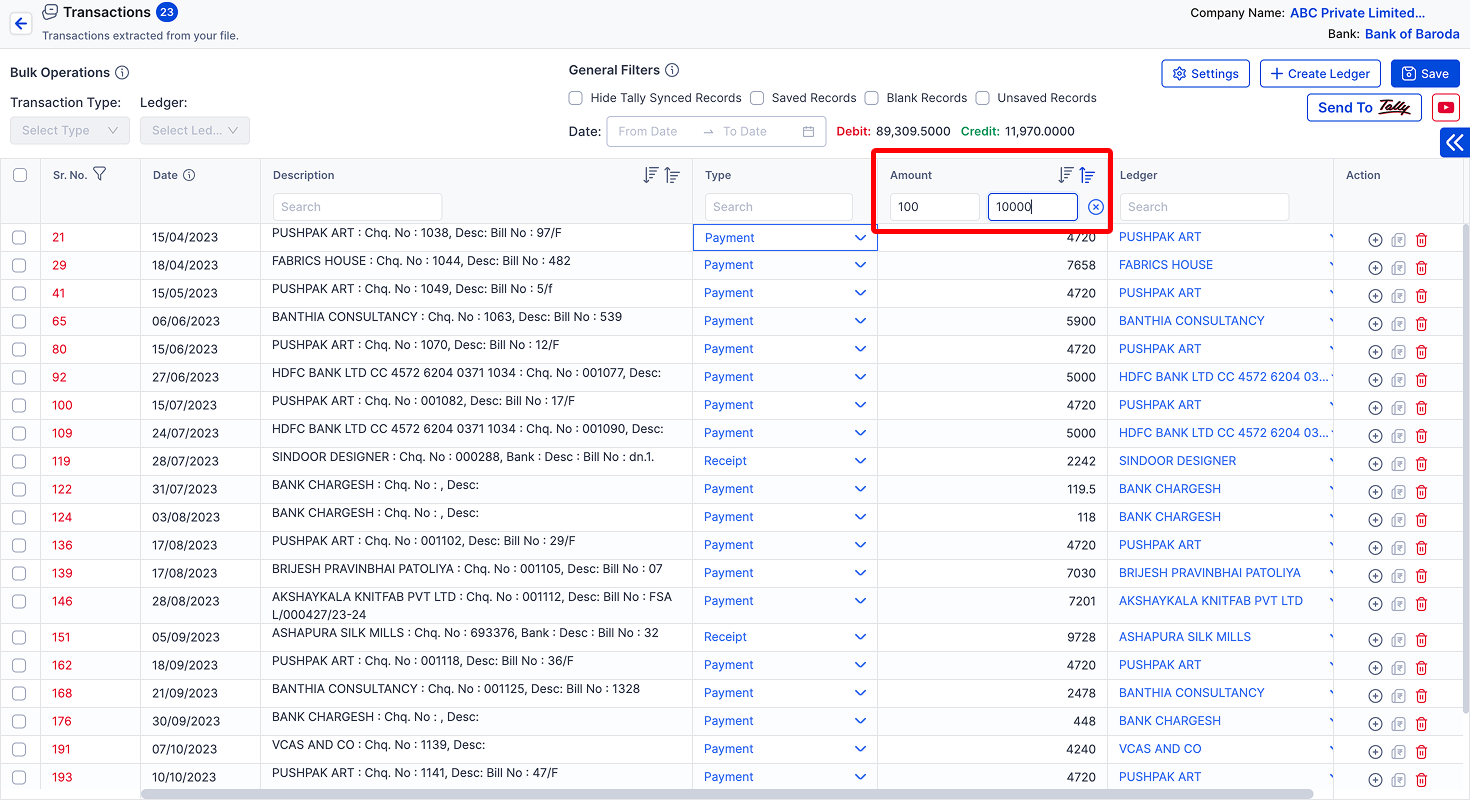Open Type dropdown for ASHAPURA SILK MILLS
The width and height of the screenshot is (1470, 800).
click(x=785, y=637)
